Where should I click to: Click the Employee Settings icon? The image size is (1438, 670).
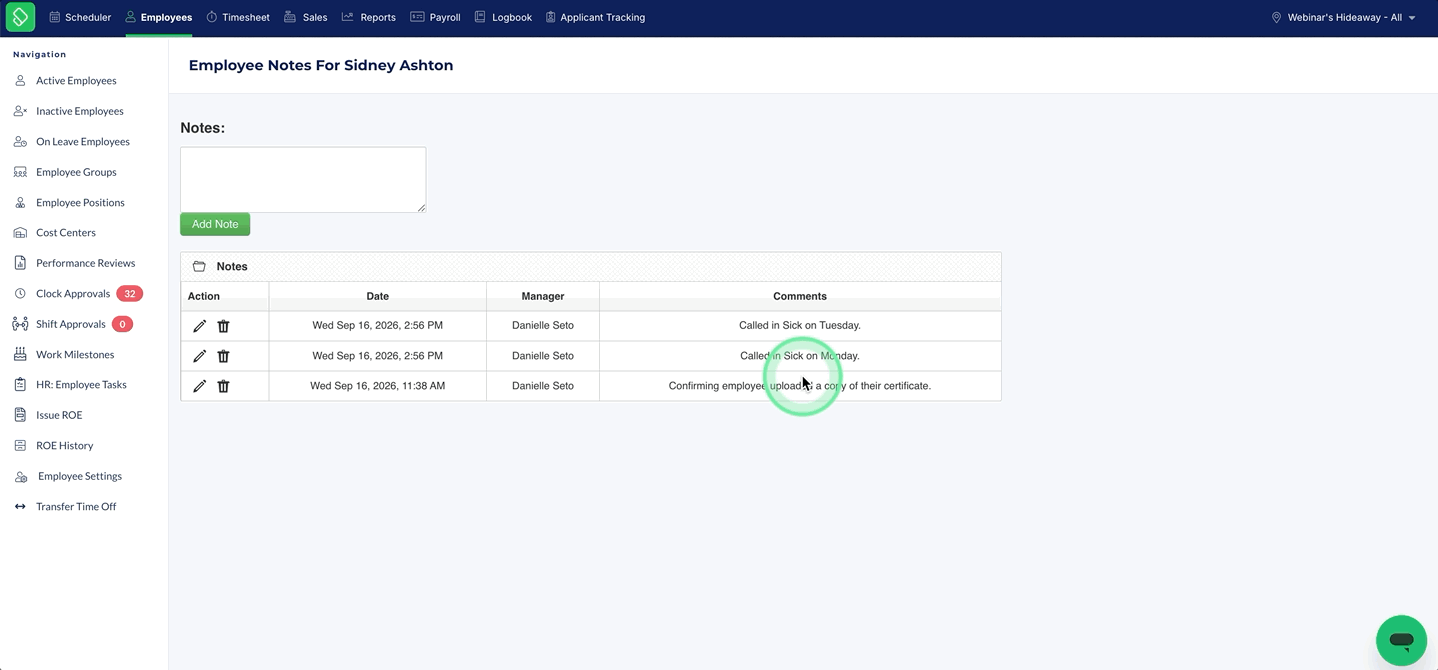coord(21,476)
